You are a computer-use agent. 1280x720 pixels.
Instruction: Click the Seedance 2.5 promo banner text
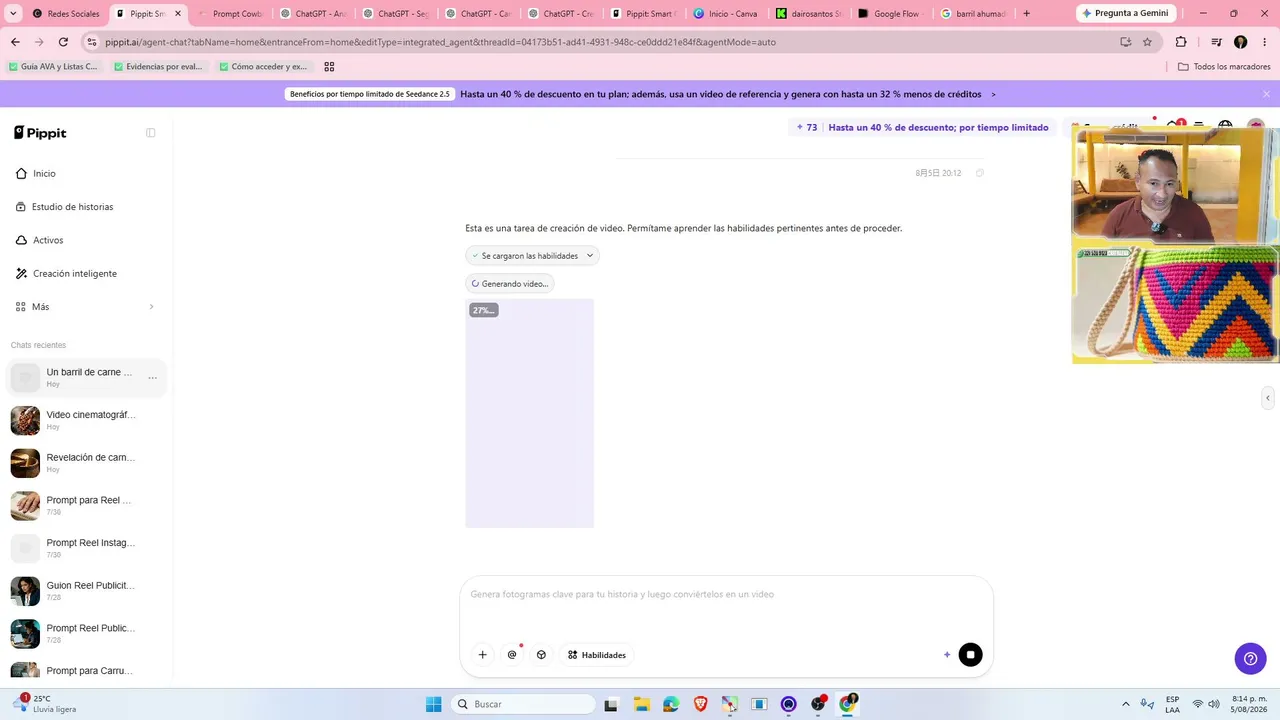[x=370, y=94]
